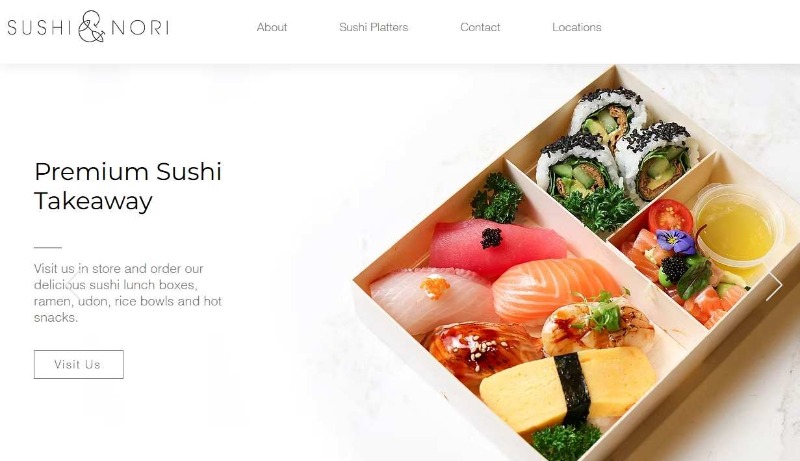Viewport: 800px width, 461px height.
Task: Click the ampersand symbol in the logo
Action: [92, 26]
